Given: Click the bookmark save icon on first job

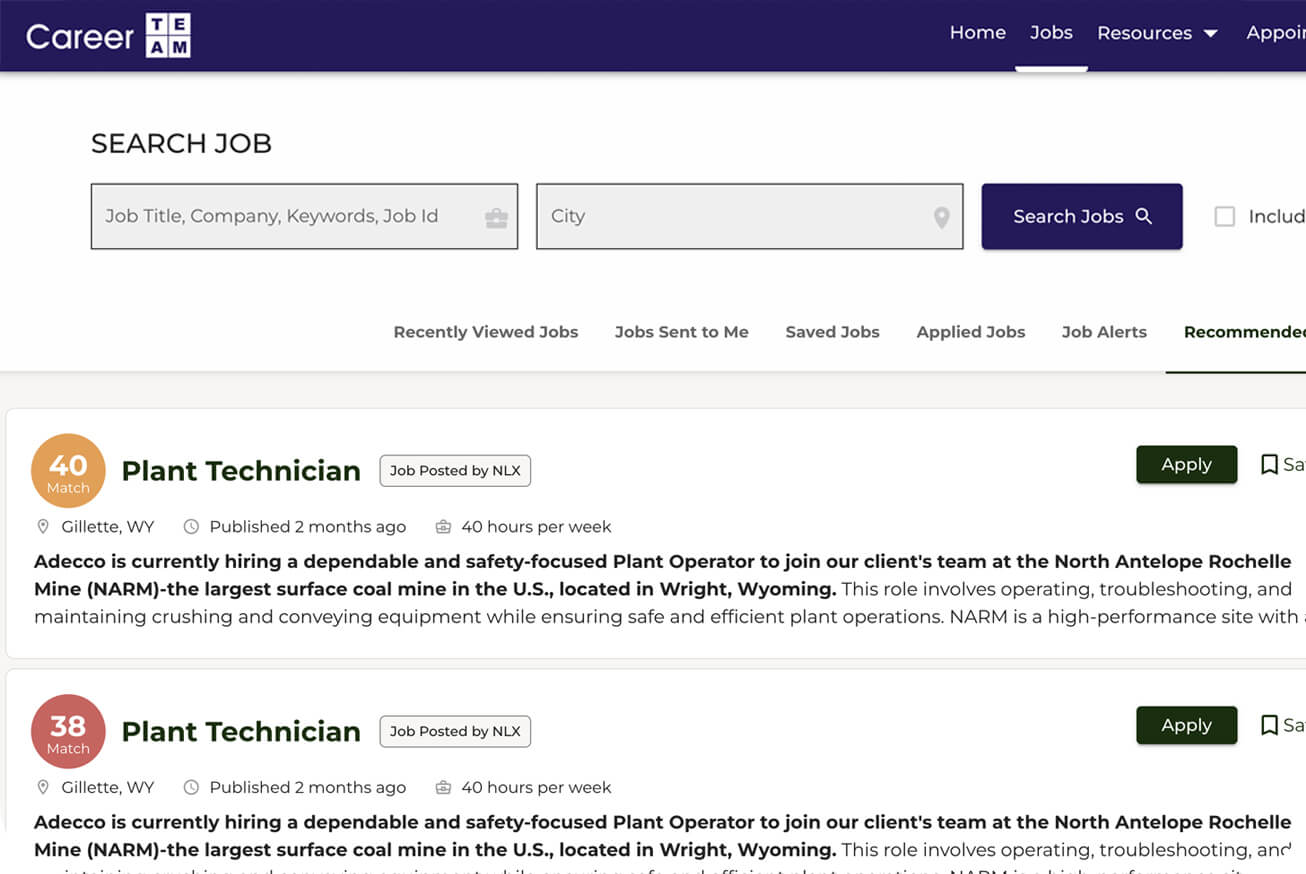Looking at the screenshot, I should [x=1269, y=464].
